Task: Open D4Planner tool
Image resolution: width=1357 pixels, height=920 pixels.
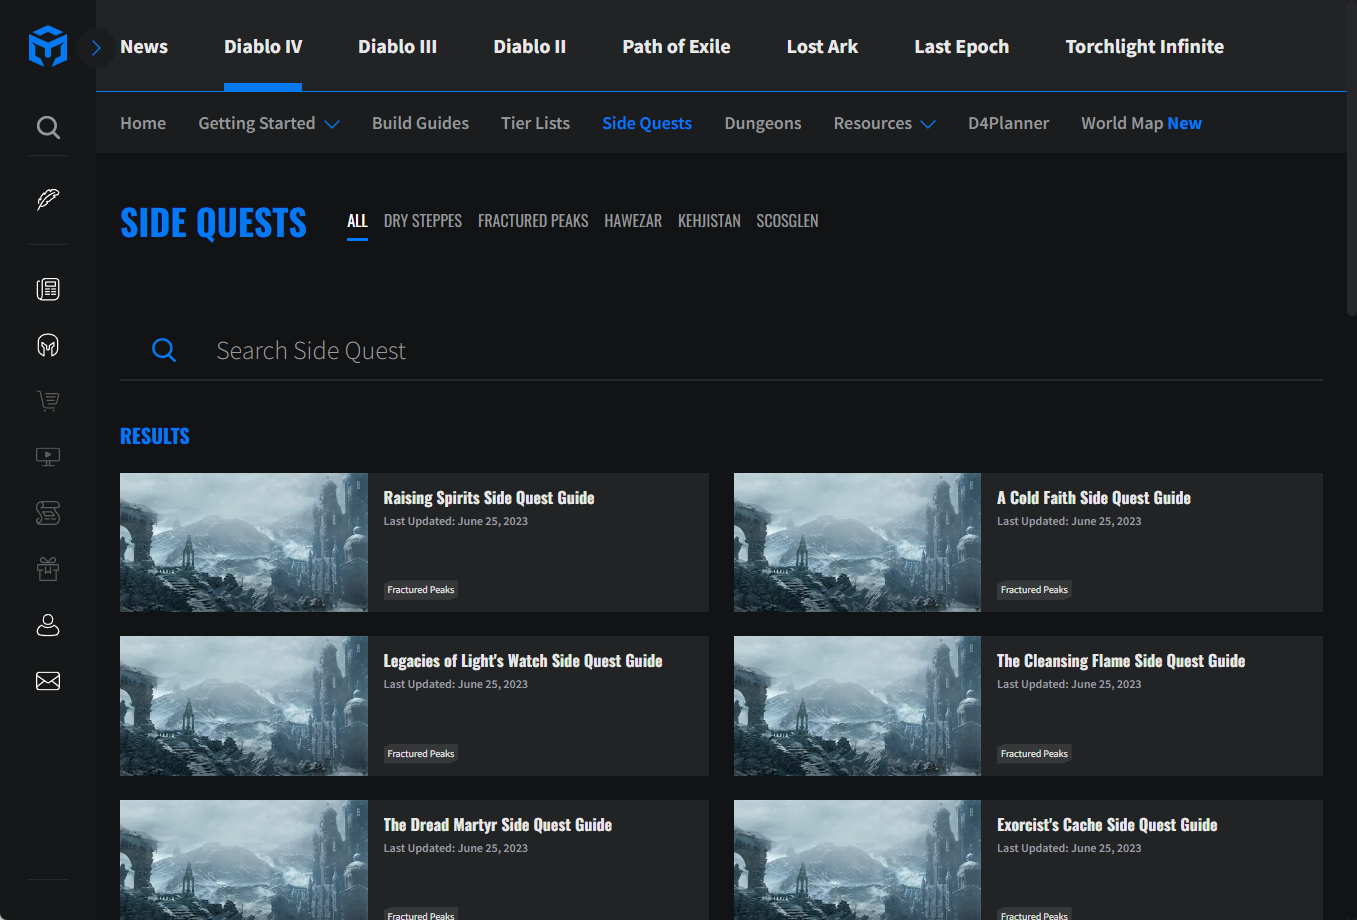Action: coord(1008,123)
